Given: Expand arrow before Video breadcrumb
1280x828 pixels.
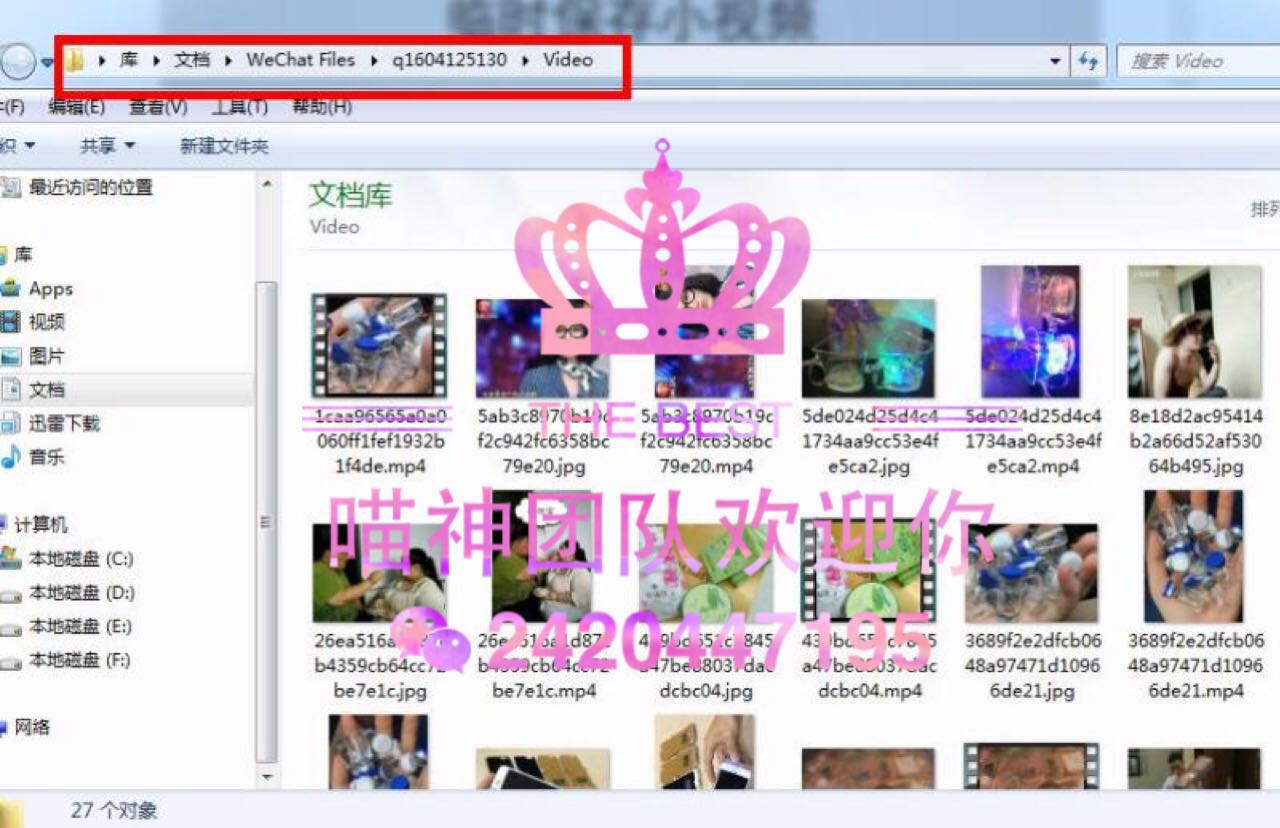Looking at the screenshot, I should tap(526, 61).
